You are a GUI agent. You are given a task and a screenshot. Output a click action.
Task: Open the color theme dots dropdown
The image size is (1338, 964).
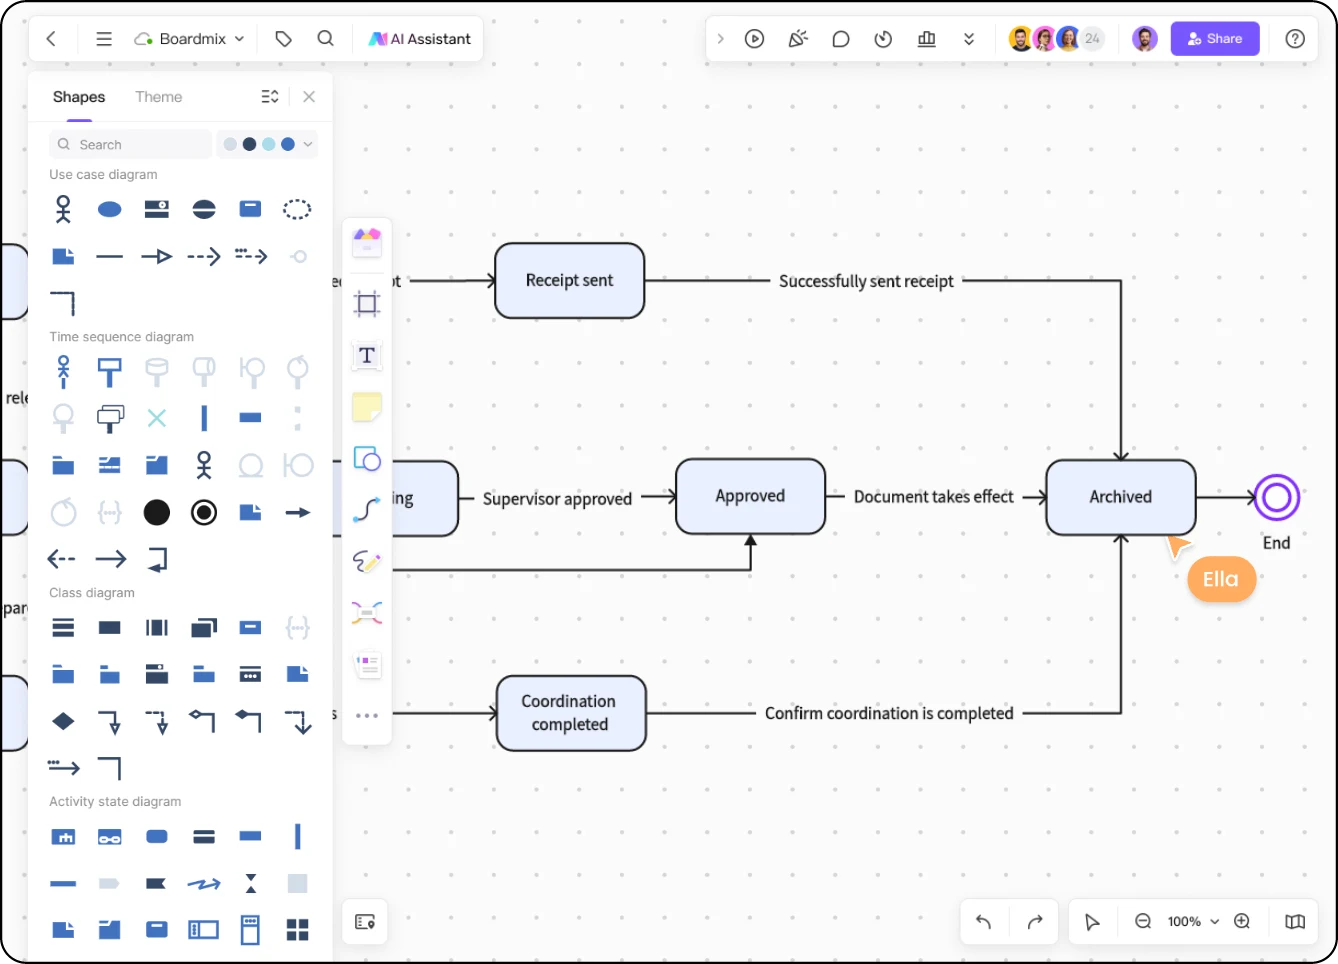click(x=268, y=144)
